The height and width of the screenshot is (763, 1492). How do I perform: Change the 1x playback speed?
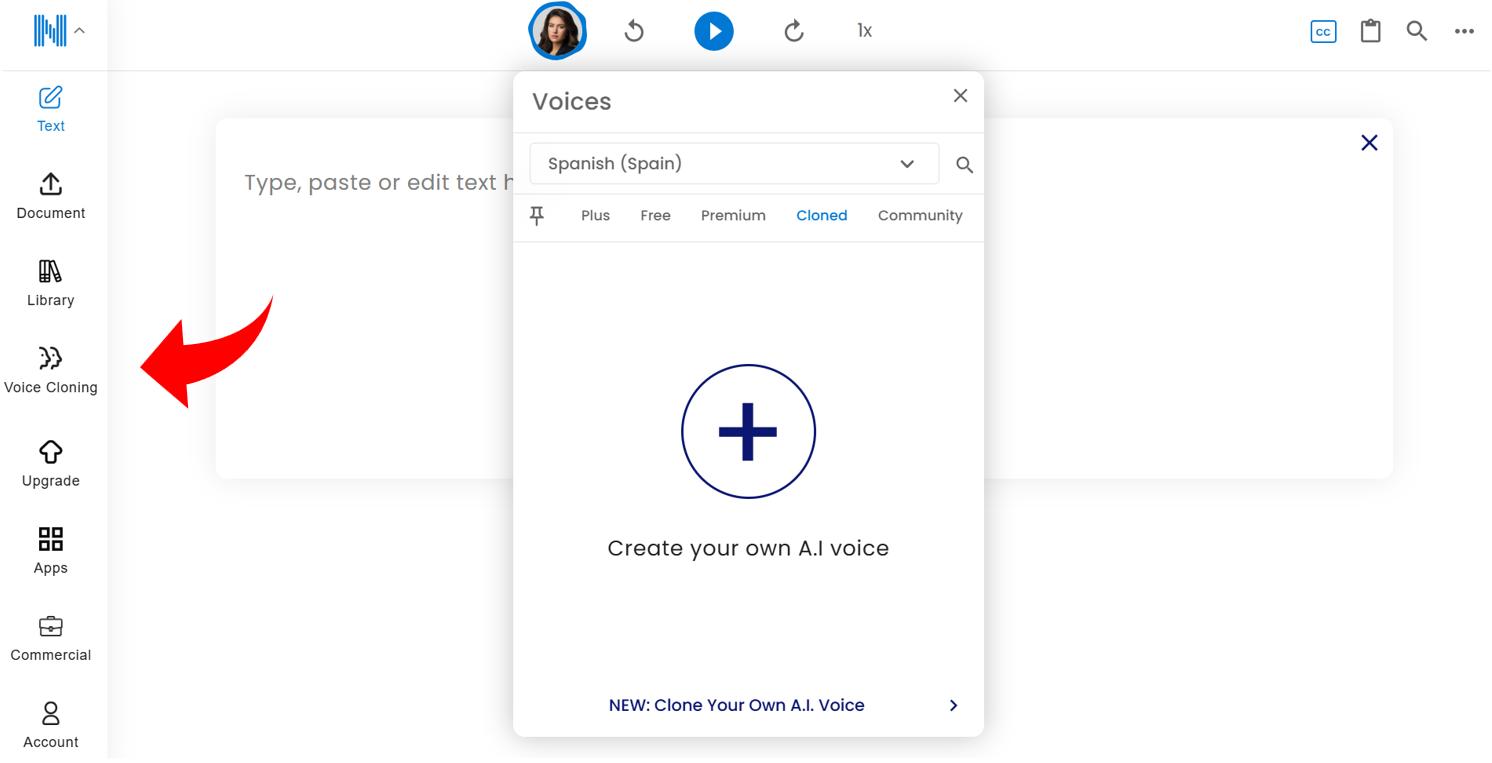(863, 30)
